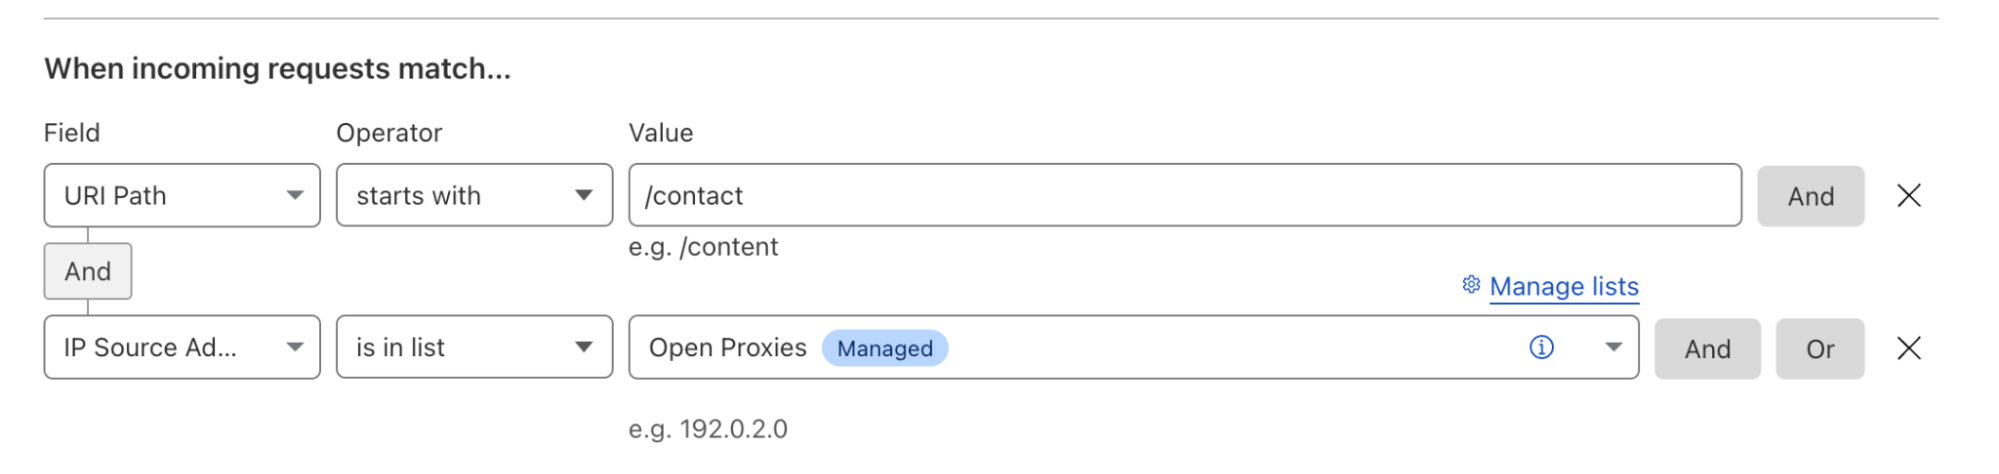Delete the IP Source Address condition row
The image size is (1999, 474).
[1908, 348]
